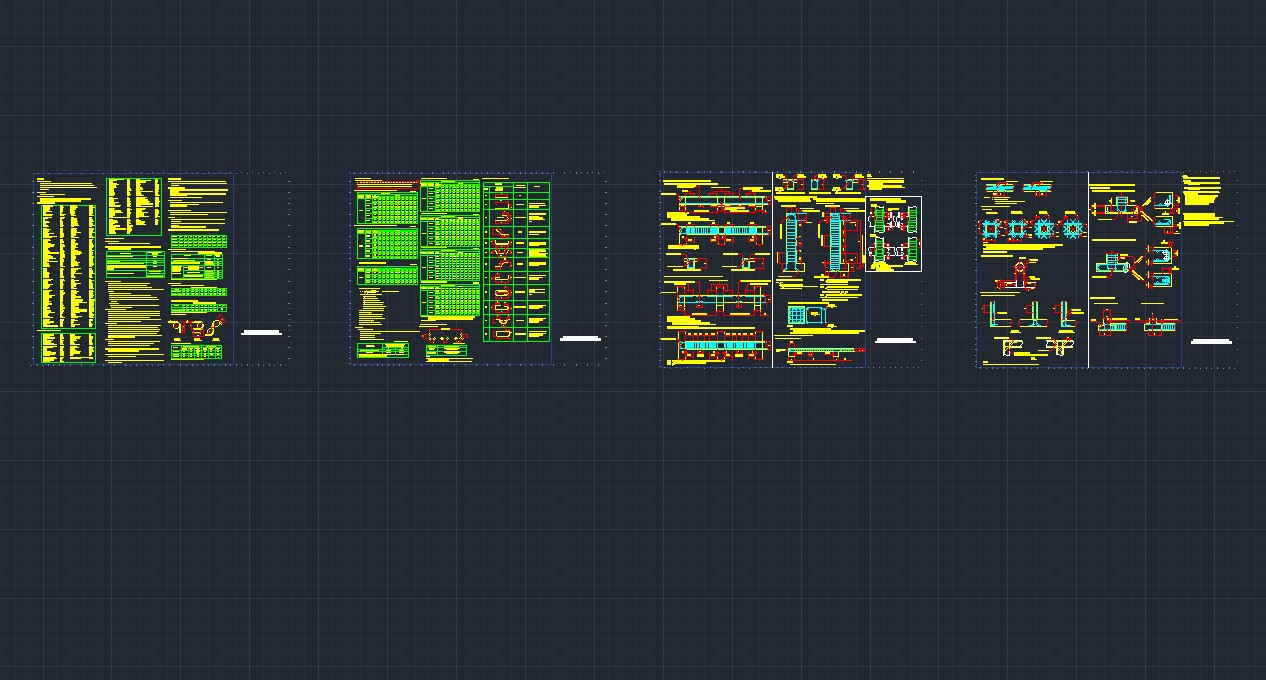This screenshot has width=1266, height=680.
Task: Click the red header bar atop the second sheet
Action: (386, 182)
